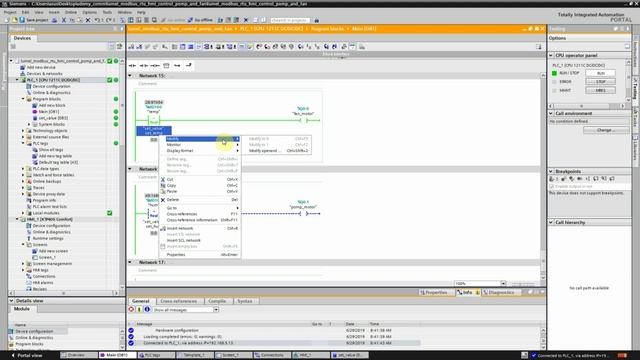Screen dimensions: 640x360
Task: Click the STOP button in CPU panel
Action: point(600,82)
